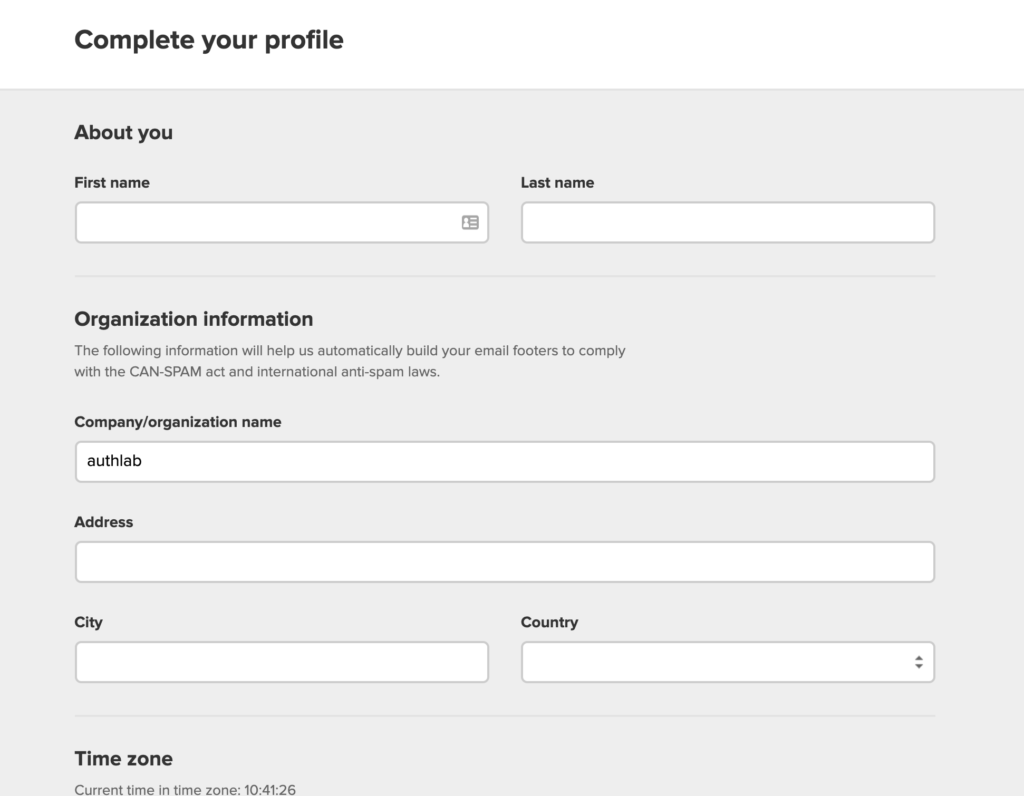The width and height of the screenshot is (1024, 796).
Task: Click the contact card icon in First name field
Action: [x=469, y=221]
